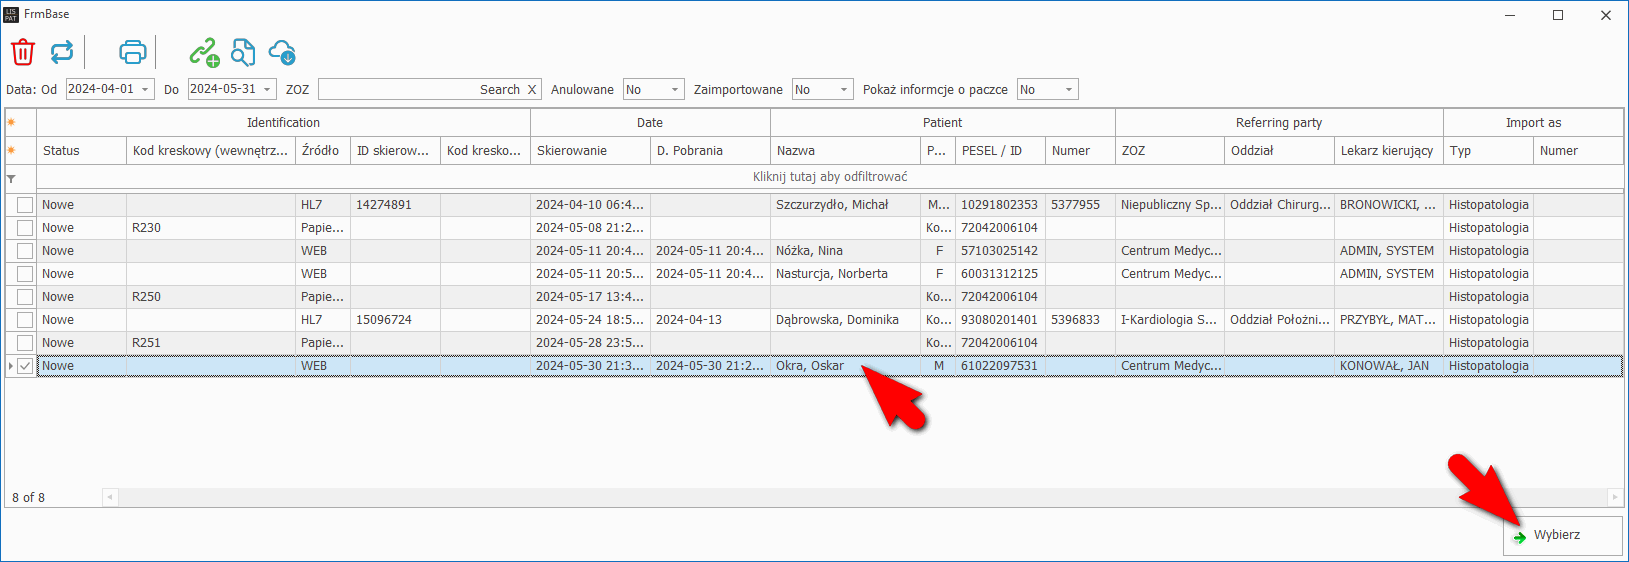1629x562 pixels.
Task: Click the red trash delete icon
Action: click(23, 52)
